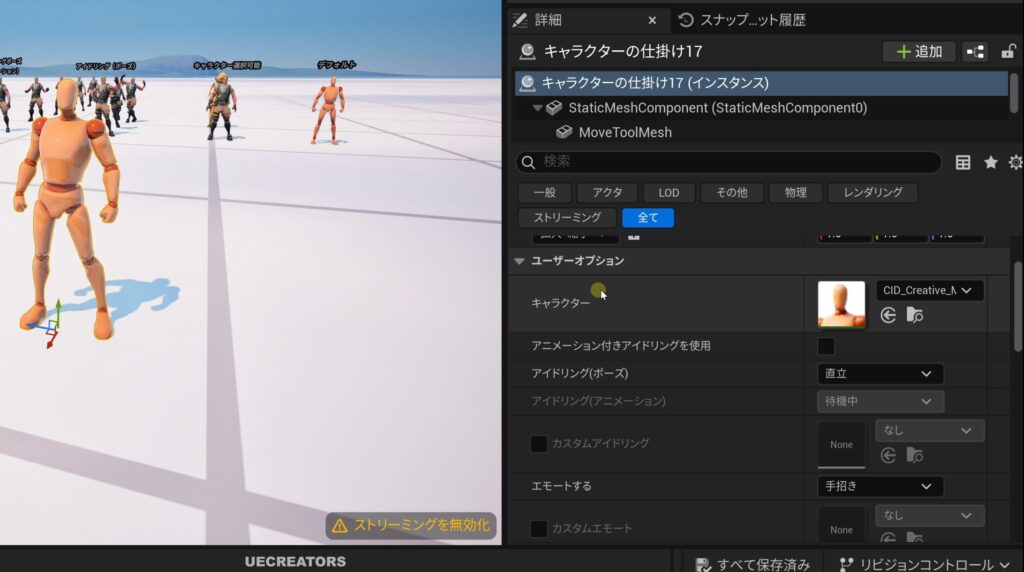Open details settings gear icon

[1015, 163]
